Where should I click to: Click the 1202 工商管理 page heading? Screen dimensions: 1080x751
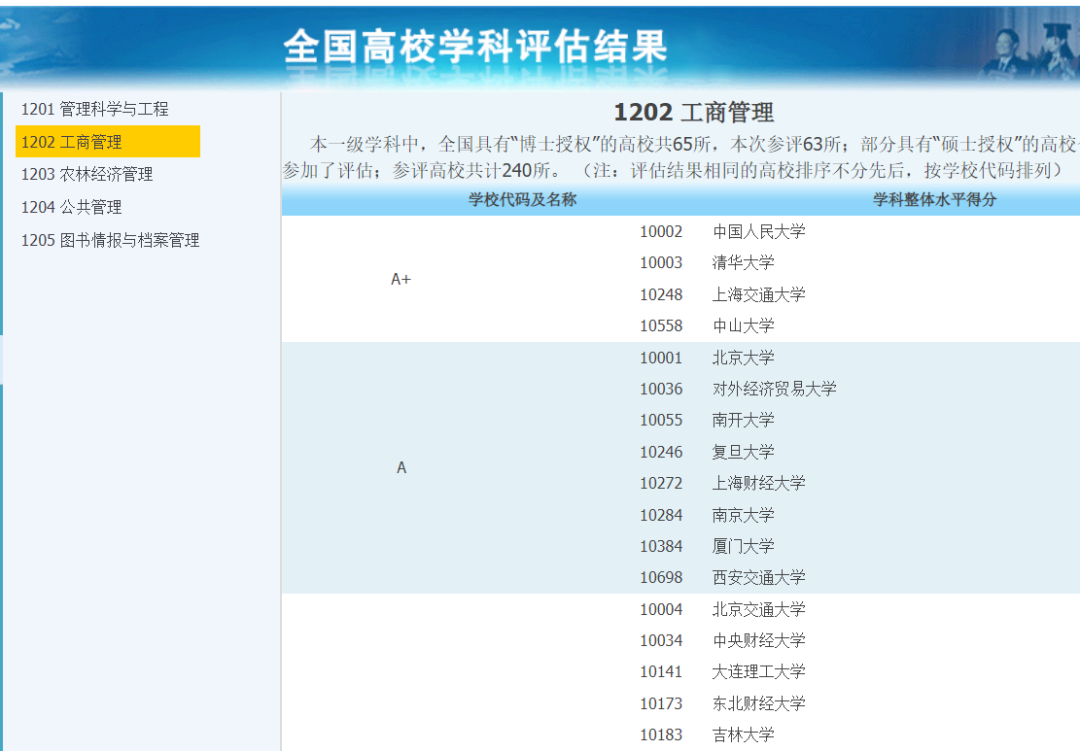(x=693, y=112)
